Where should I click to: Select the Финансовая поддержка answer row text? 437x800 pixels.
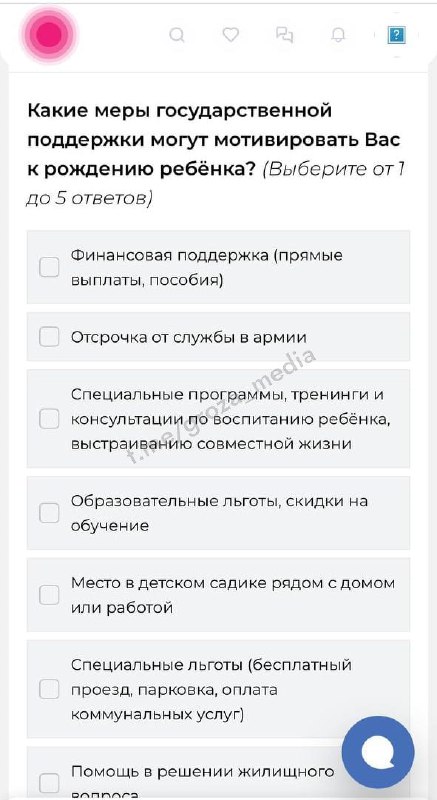point(207,267)
